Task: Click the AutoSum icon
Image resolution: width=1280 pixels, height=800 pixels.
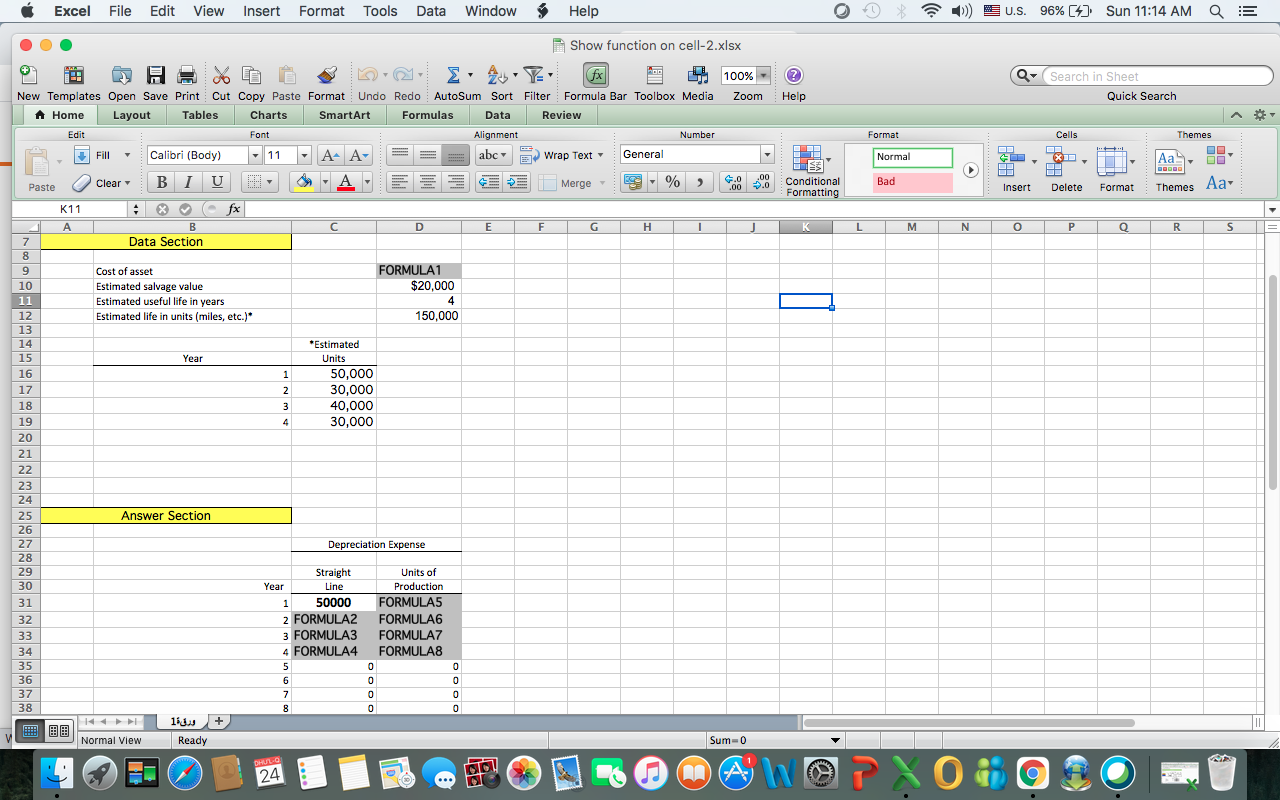Action: [x=453, y=75]
